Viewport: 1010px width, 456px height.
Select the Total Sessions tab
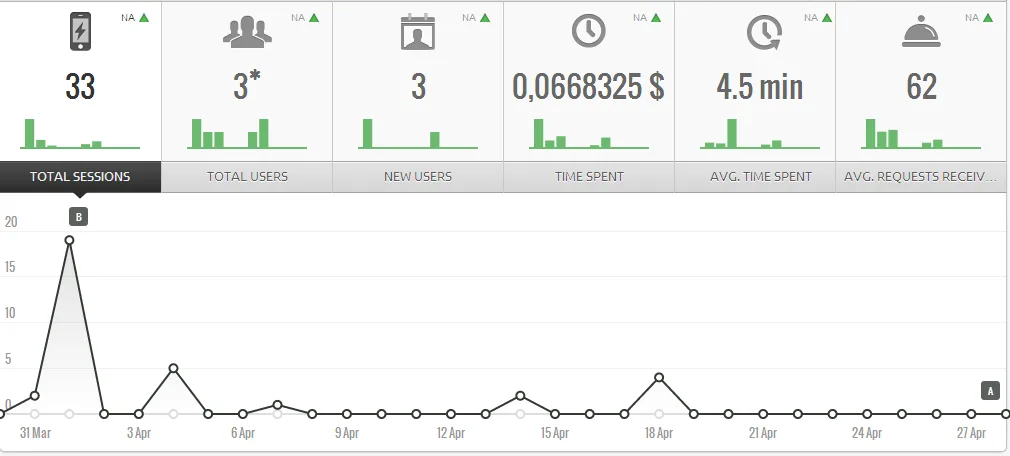click(x=80, y=176)
